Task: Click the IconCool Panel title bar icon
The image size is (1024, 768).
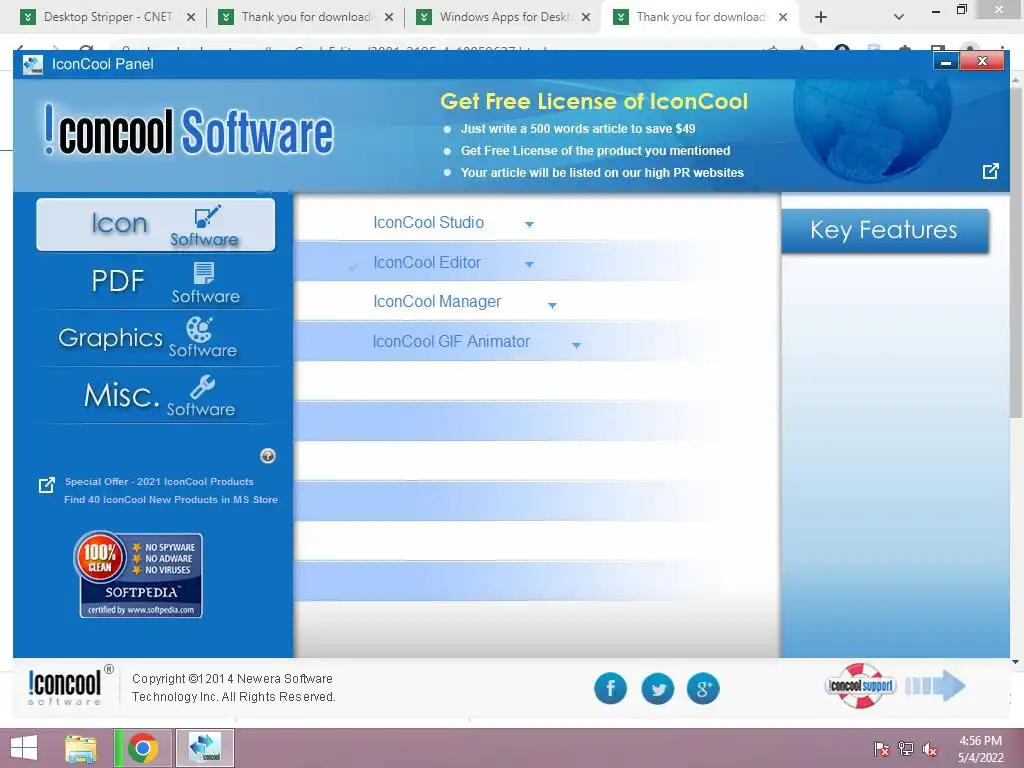Action: (33, 65)
